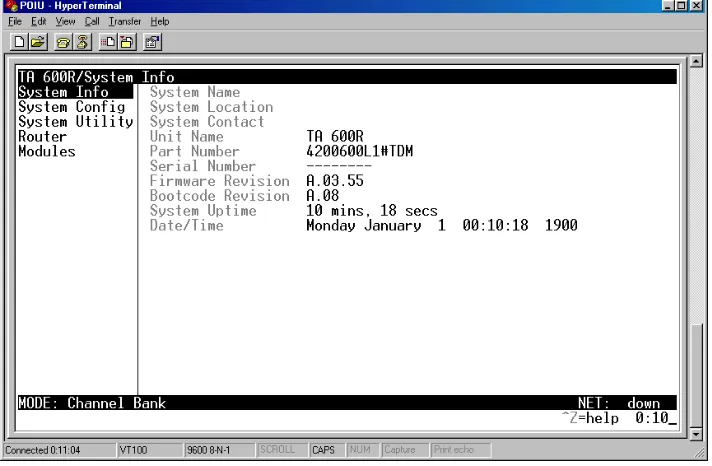Select System Info in terminal menu

76,92
